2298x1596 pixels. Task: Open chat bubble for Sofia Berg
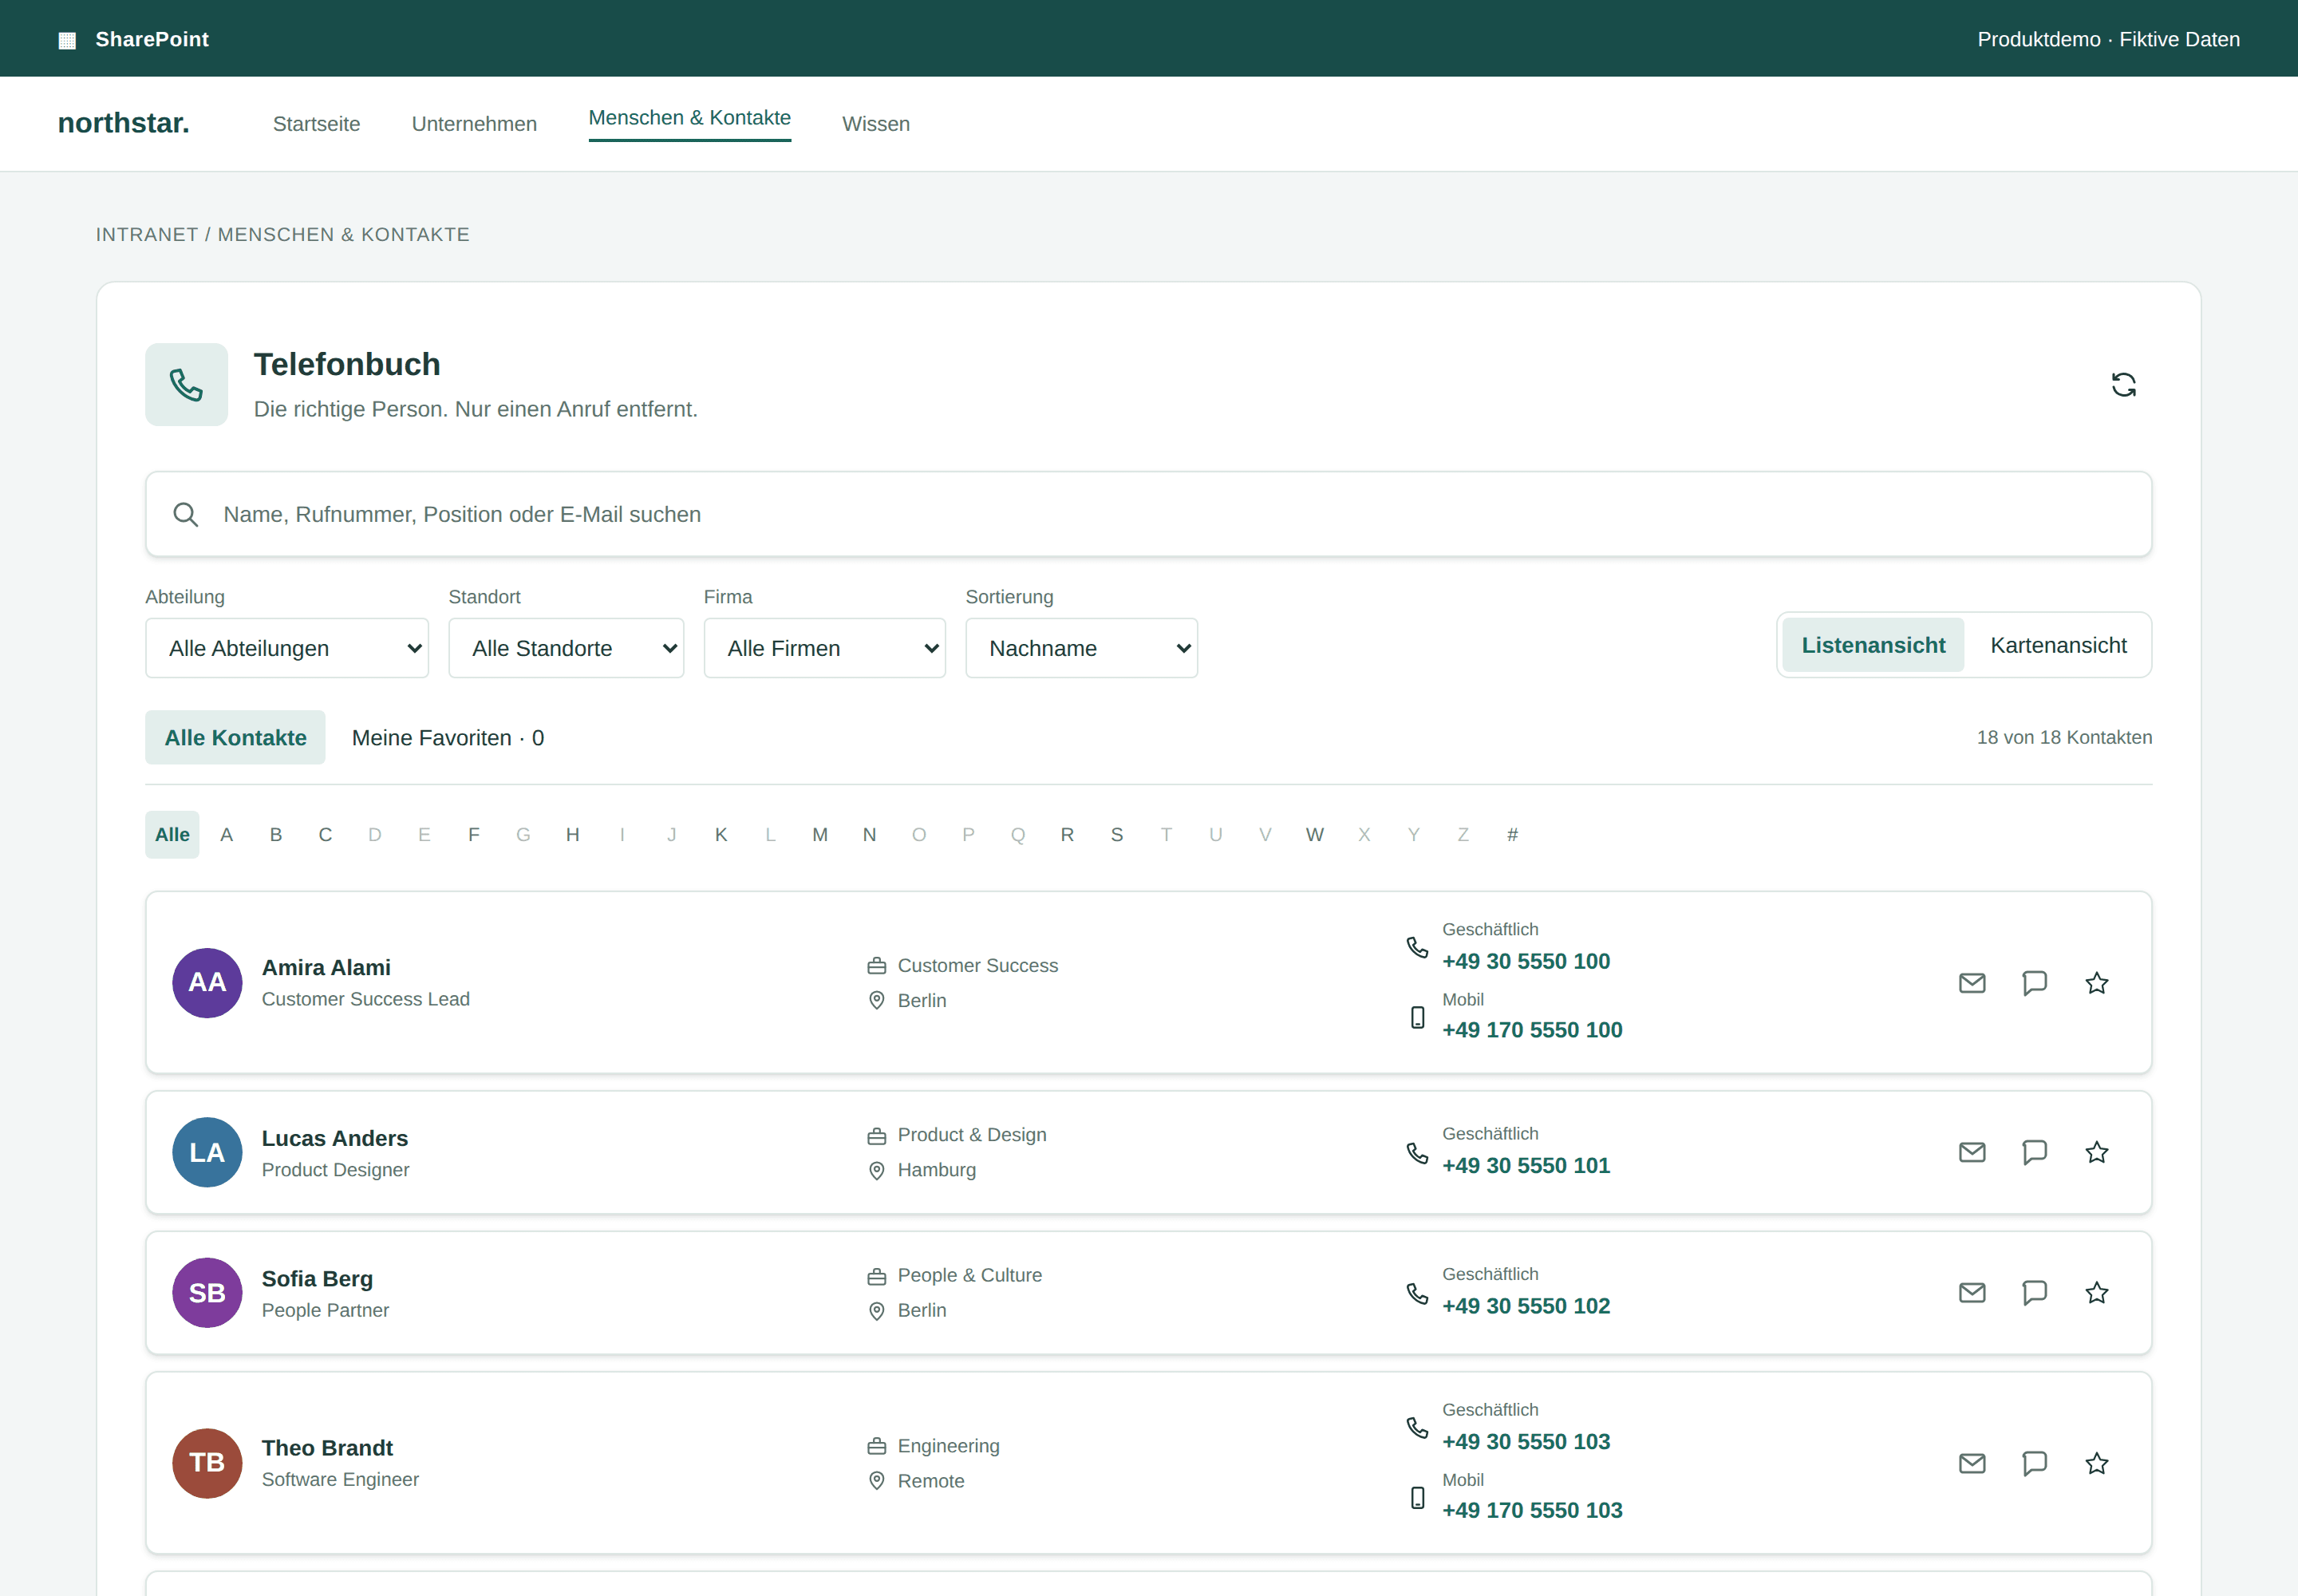pos(2034,1292)
